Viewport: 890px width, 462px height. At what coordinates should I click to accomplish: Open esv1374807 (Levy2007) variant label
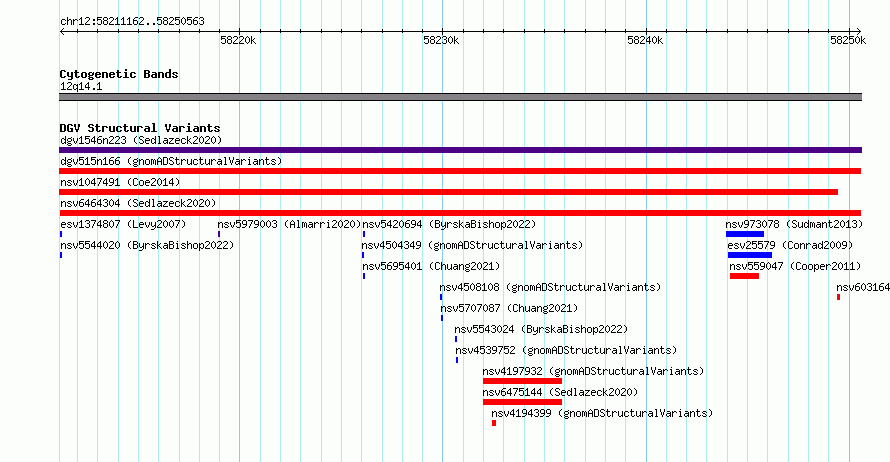click(x=123, y=224)
